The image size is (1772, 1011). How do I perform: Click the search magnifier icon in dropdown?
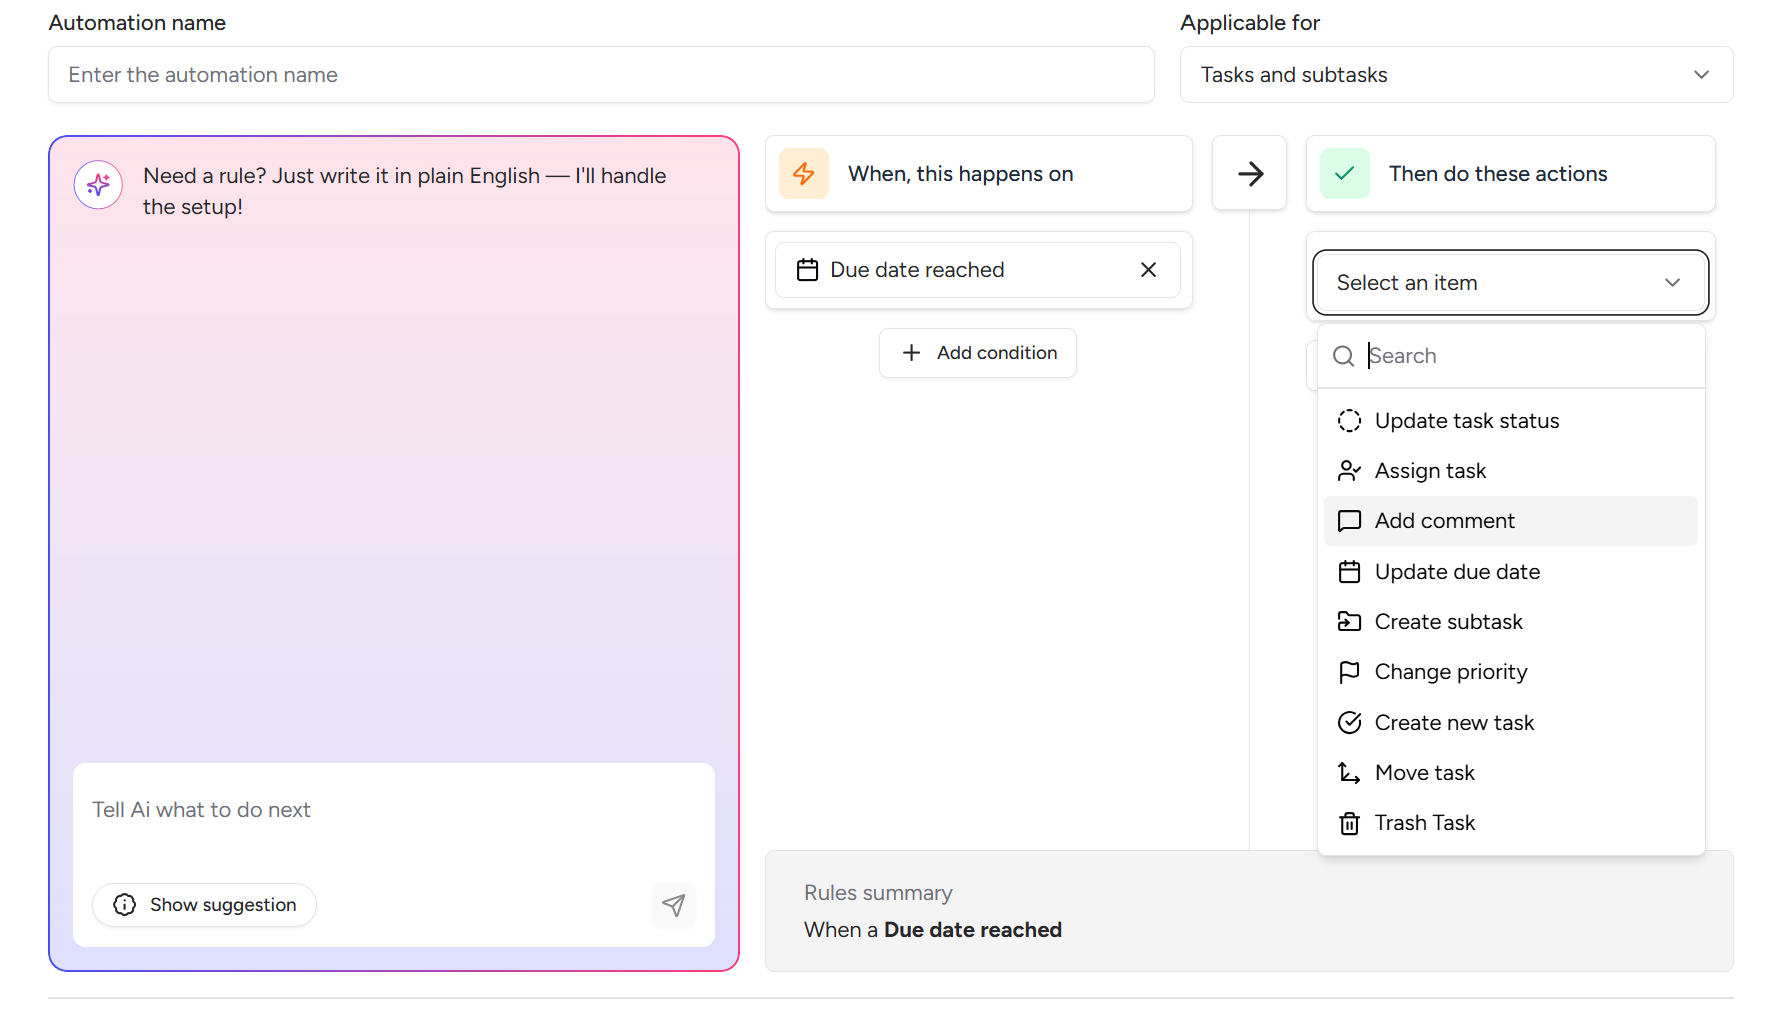[1344, 356]
